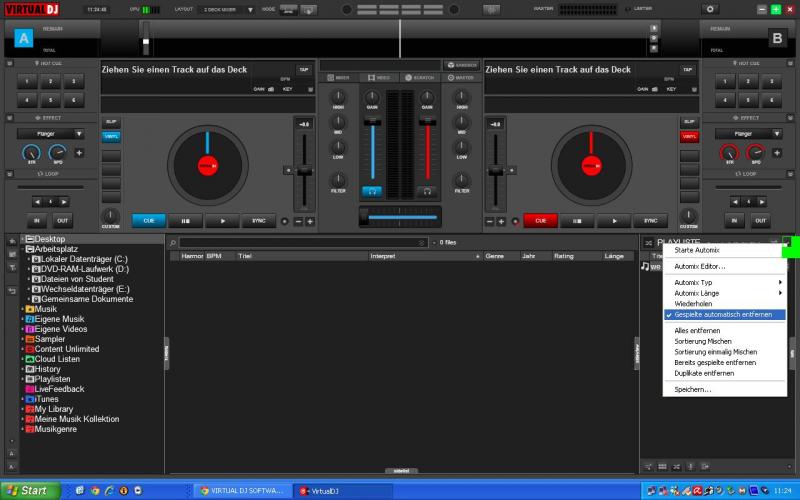Hit the red CUE button on deck B

tap(540, 221)
